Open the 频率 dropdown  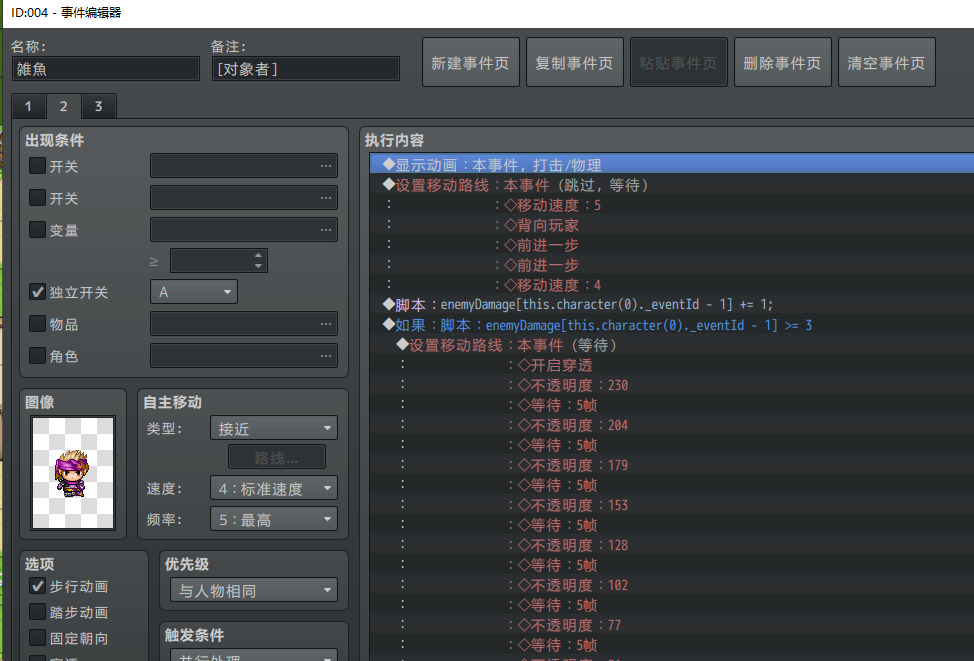[274, 519]
